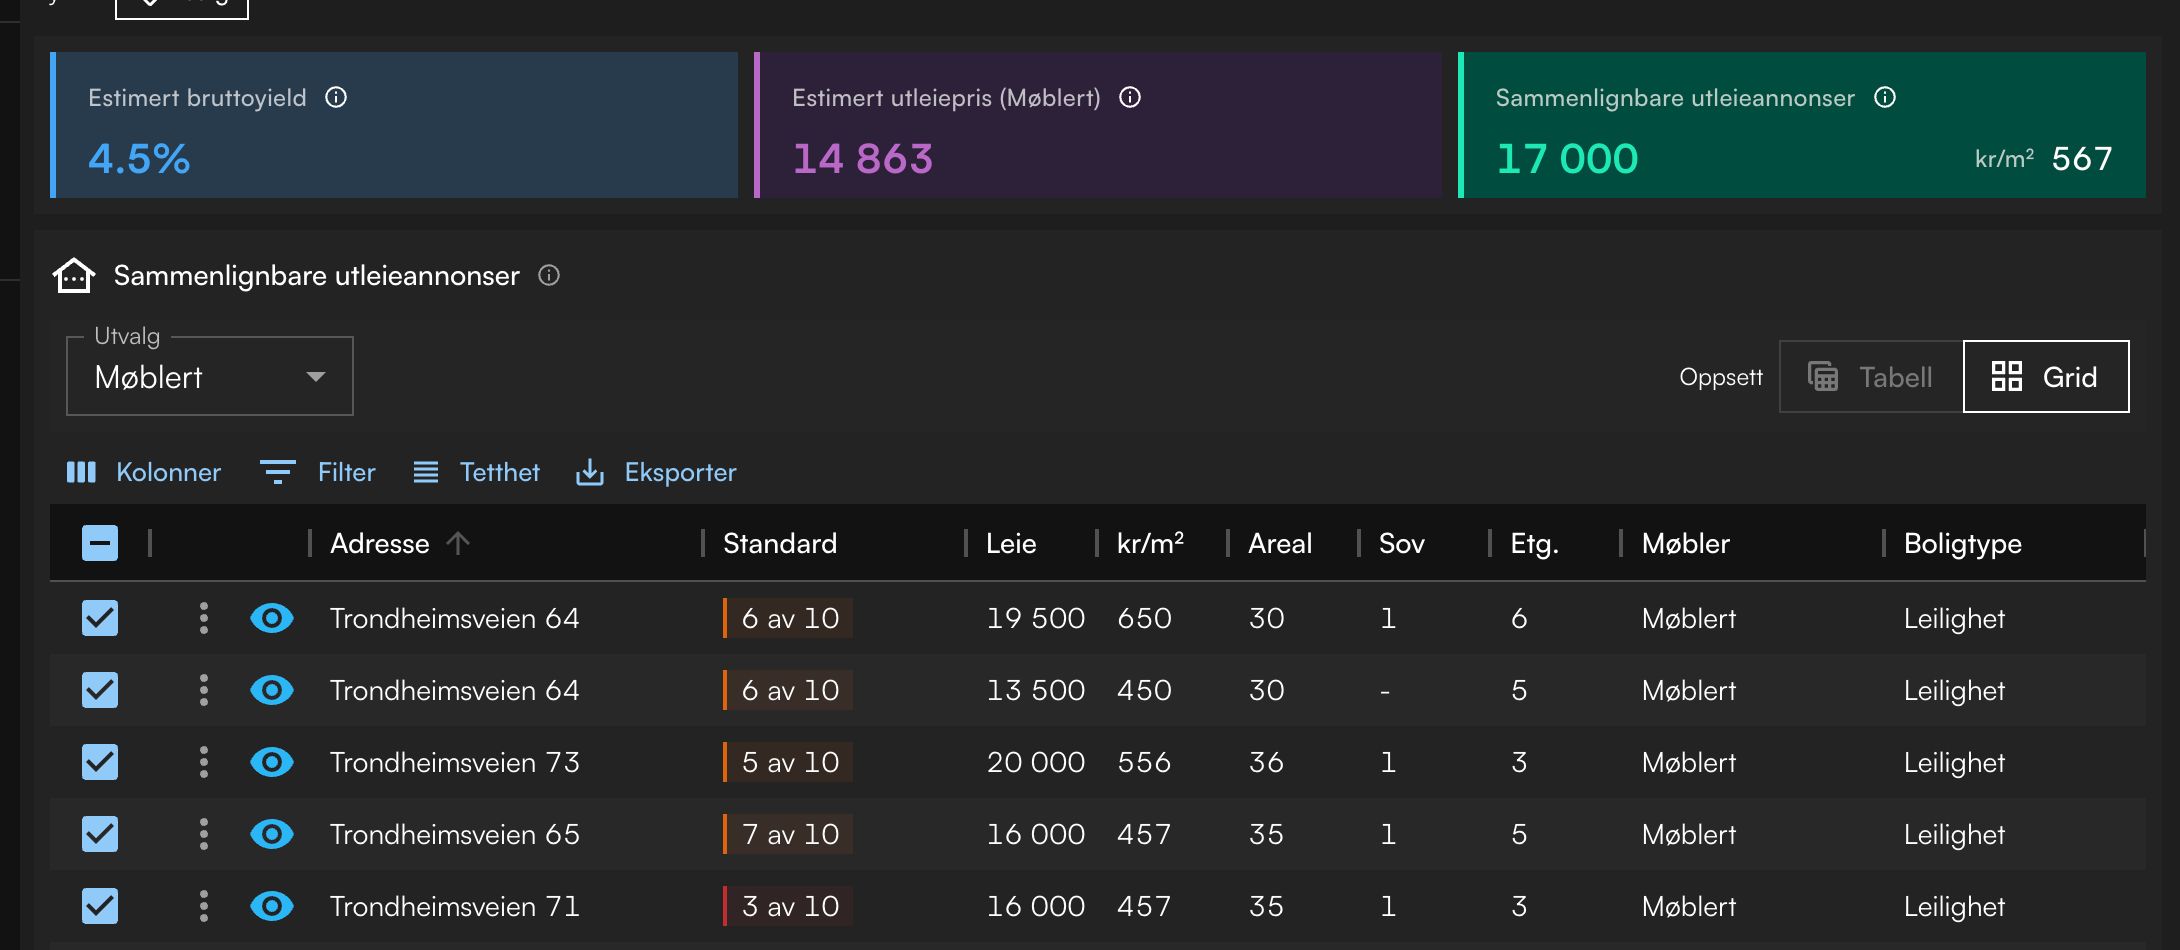Screen dimensions: 2180x950
Task: Click the Eksporter button
Action: (x=656, y=472)
